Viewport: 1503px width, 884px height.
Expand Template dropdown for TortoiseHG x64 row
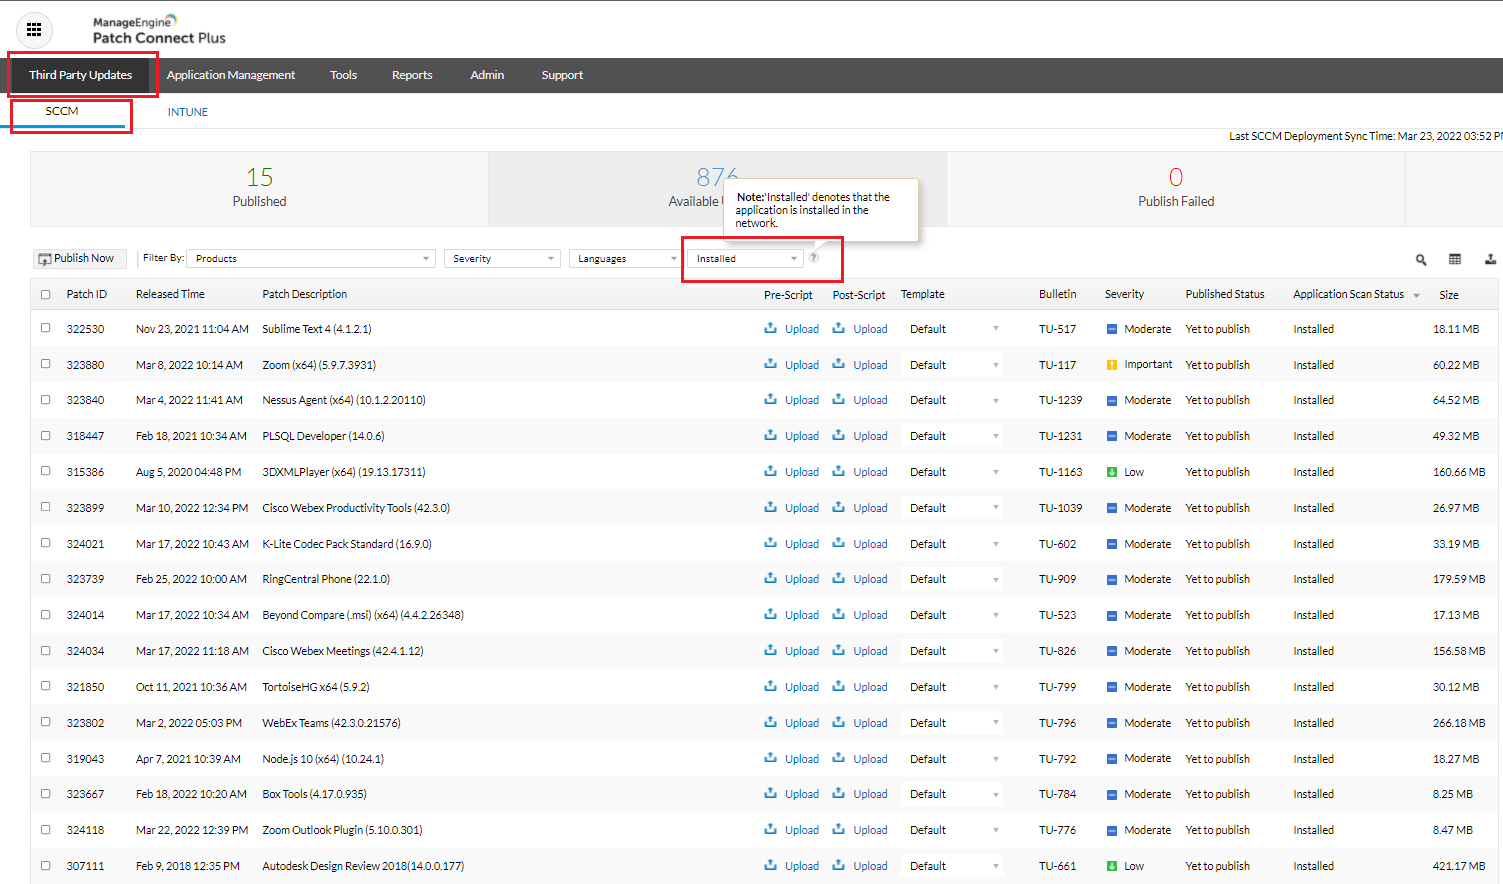coord(953,687)
